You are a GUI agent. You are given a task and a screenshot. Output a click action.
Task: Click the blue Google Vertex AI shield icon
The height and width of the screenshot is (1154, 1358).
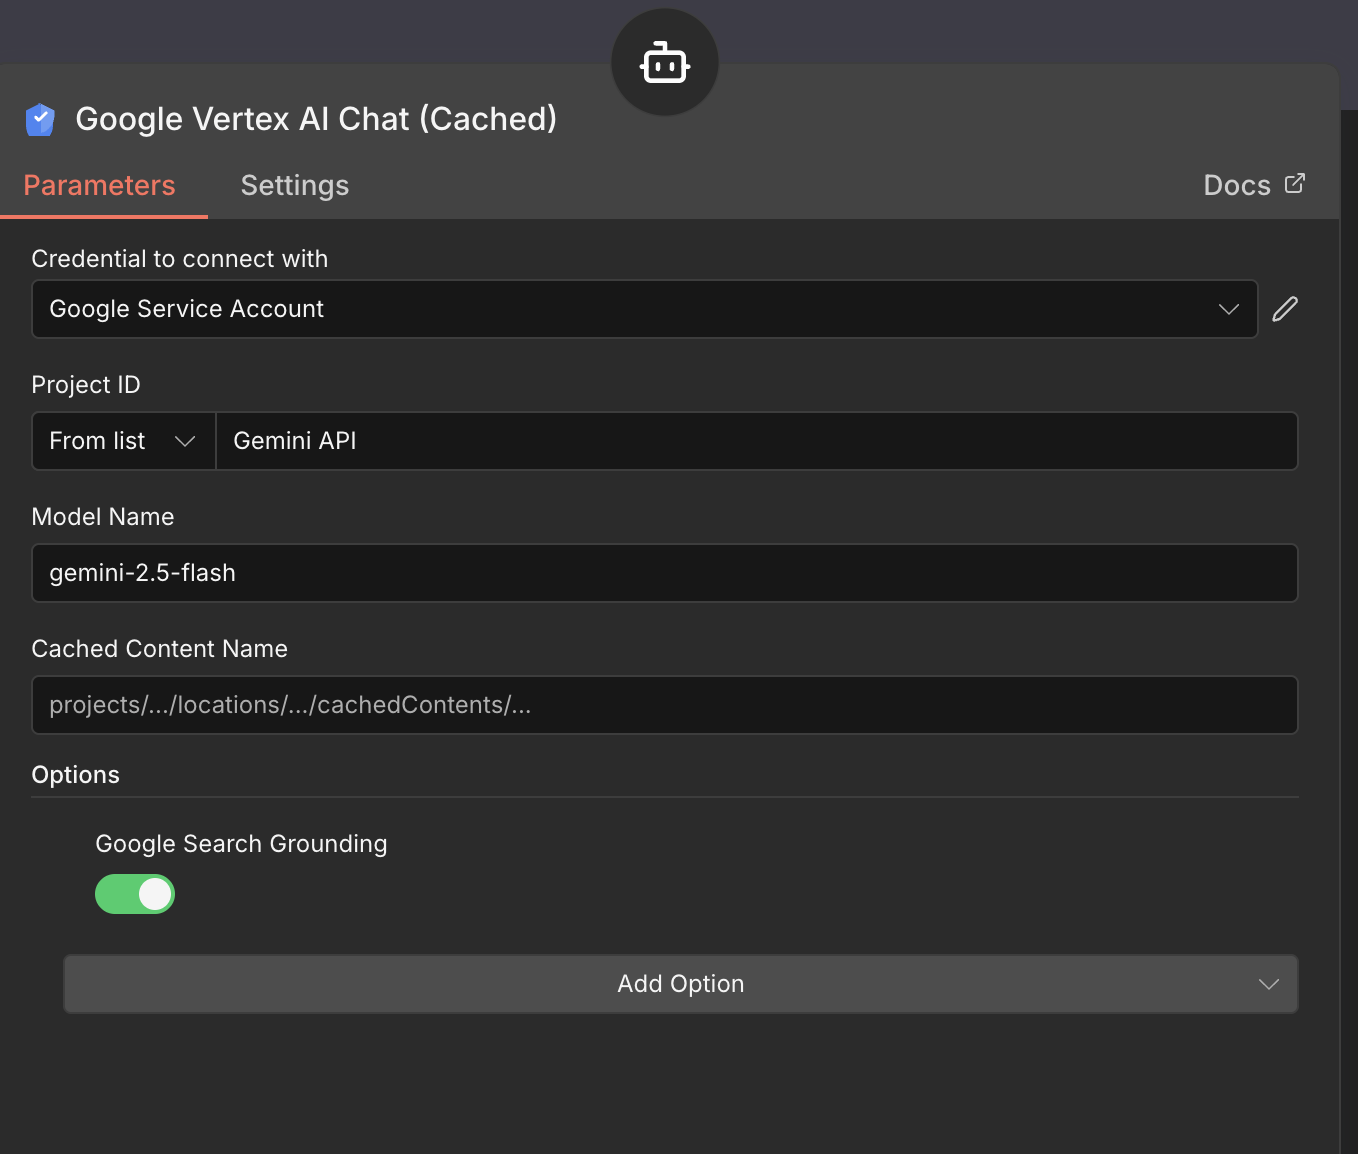click(x=40, y=120)
